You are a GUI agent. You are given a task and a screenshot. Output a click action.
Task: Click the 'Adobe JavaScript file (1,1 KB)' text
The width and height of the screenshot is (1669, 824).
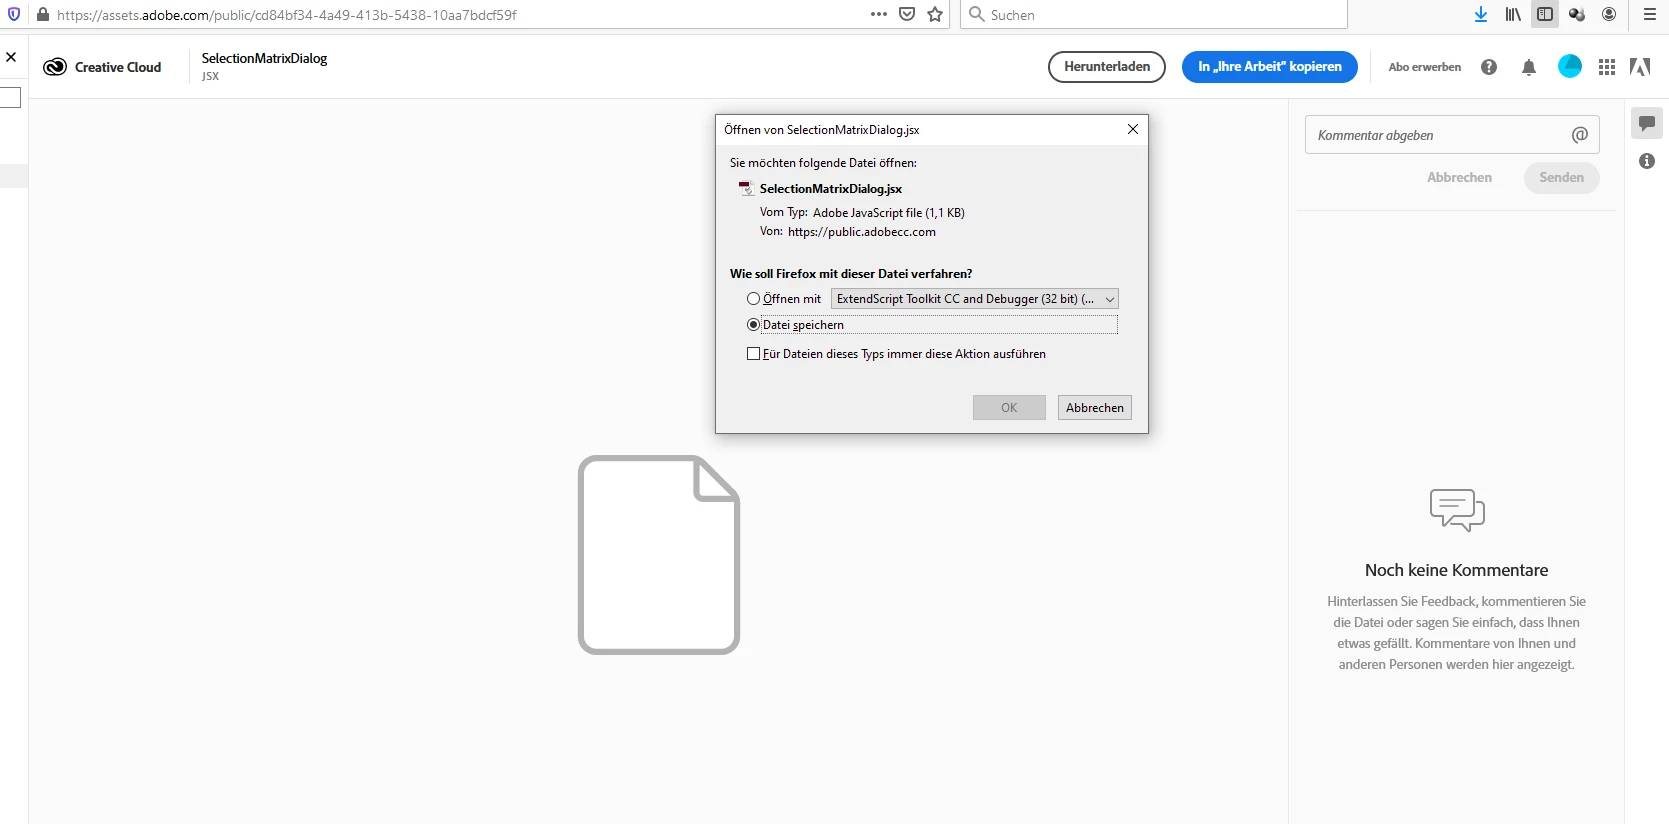(889, 213)
